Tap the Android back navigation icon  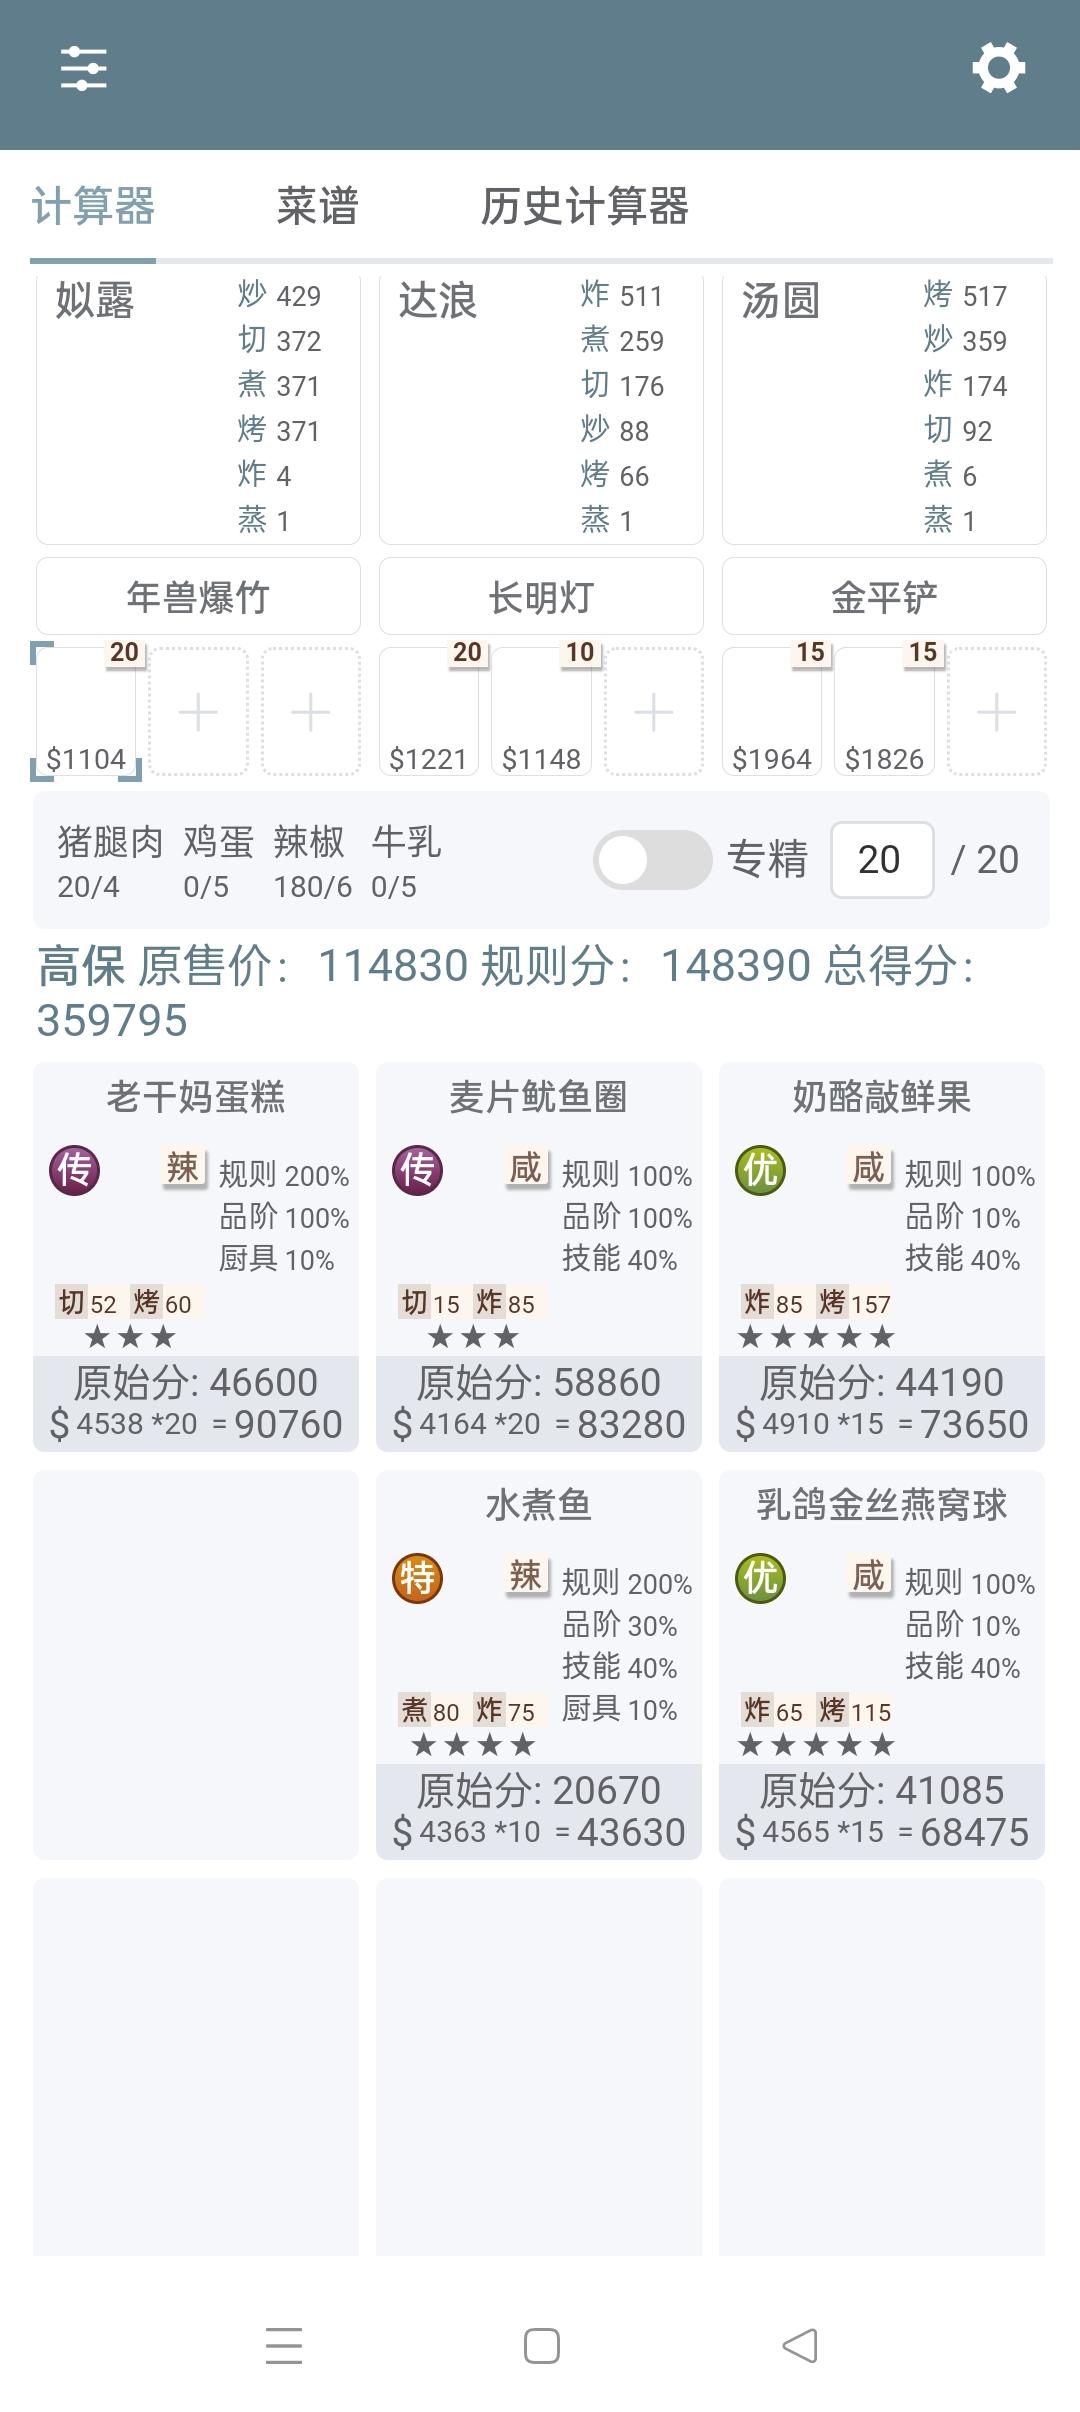[x=799, y=2345]
